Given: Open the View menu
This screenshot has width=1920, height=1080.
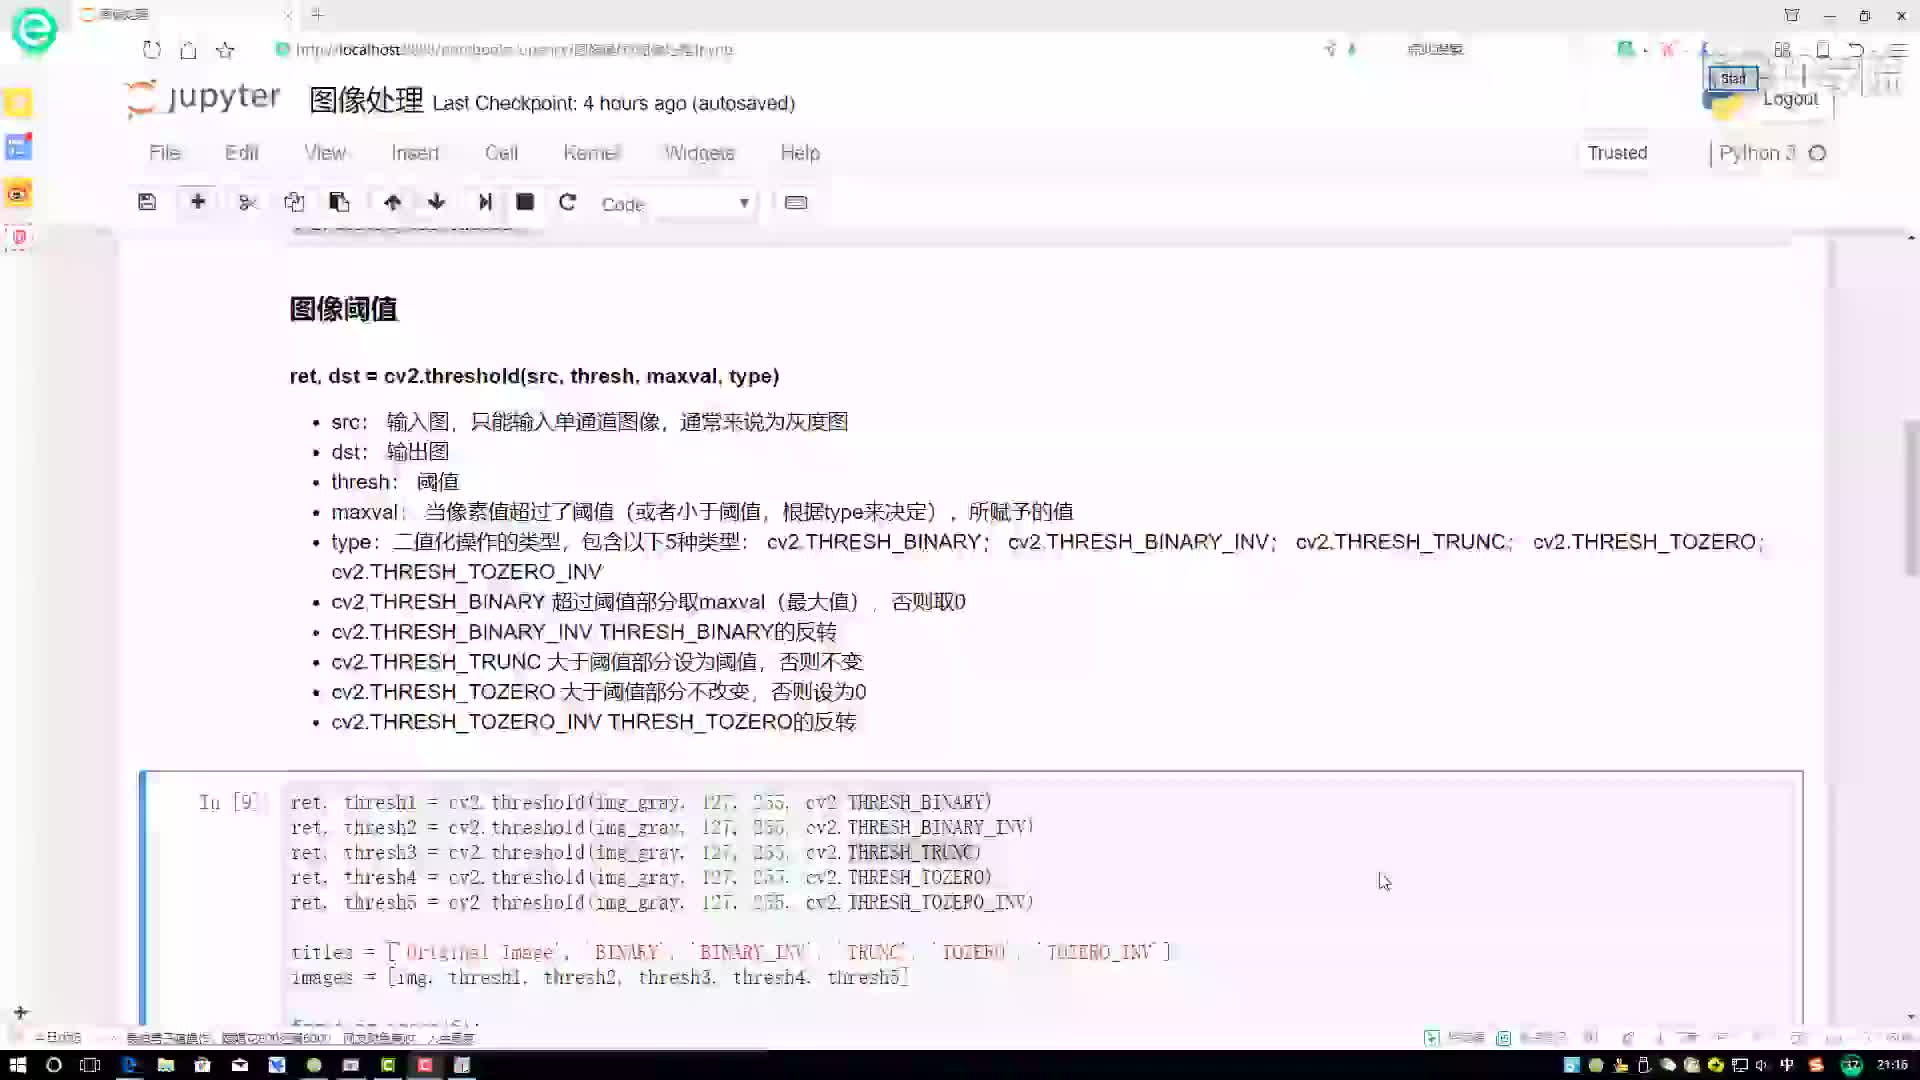Looking at the screenshot, I should 325,153.
